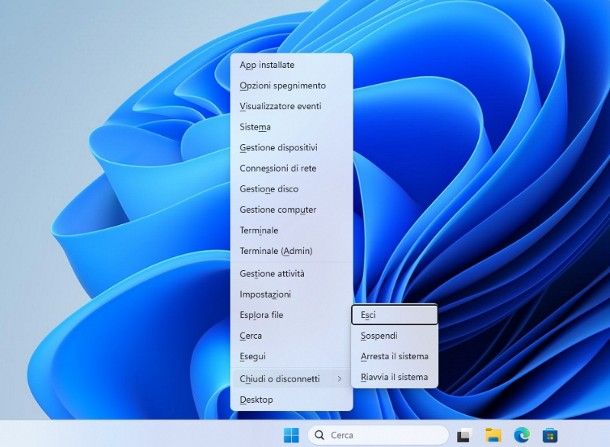Viewport: 610px width, 447px height.
Task: Click the Windows Start button
Action: pyautogui.click(x=291, y=435)
